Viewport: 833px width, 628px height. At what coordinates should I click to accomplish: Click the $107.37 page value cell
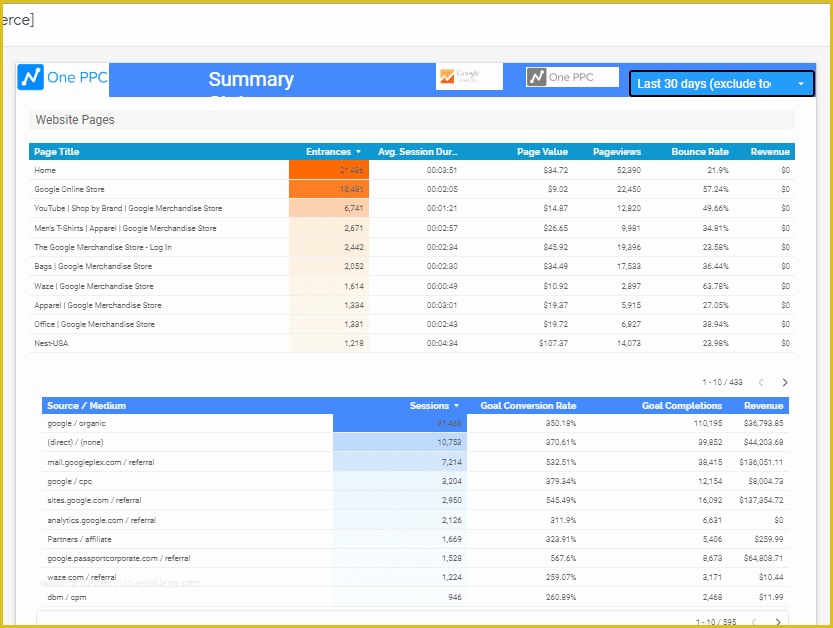tap(553, 343)
